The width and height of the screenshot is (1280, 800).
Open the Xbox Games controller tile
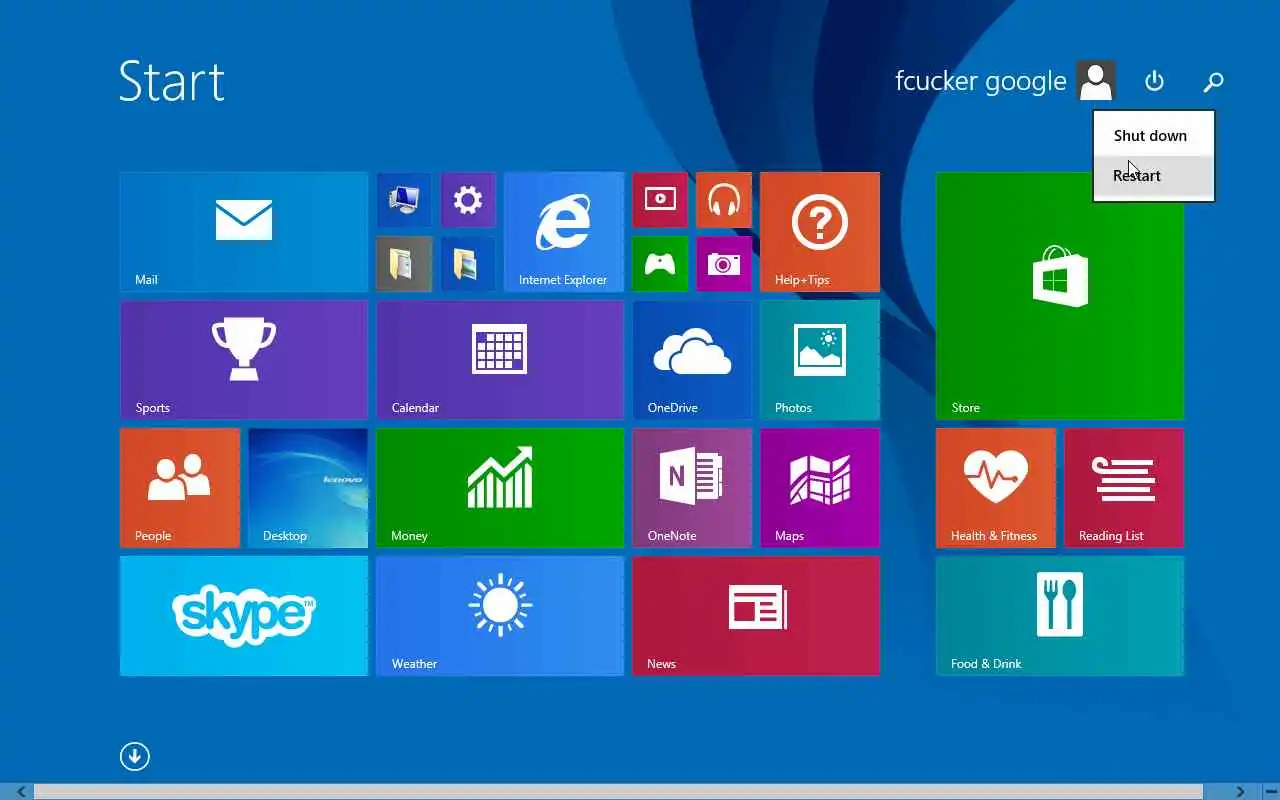click(x=660, y=264)
